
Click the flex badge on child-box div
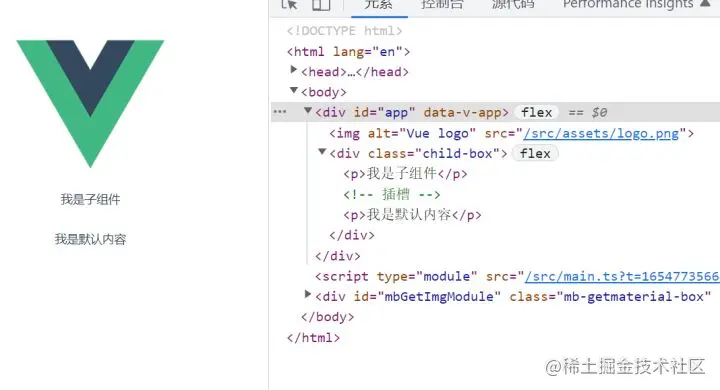535,153
